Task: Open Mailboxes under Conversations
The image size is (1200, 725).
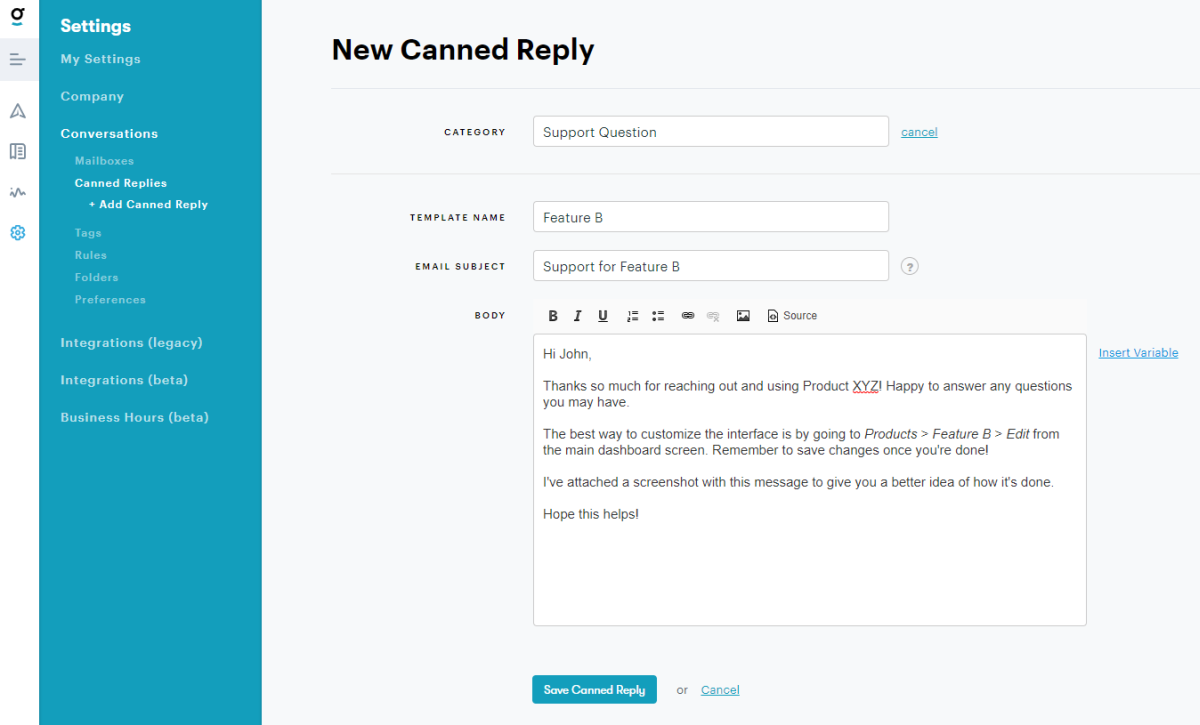Action: (104, 161)
